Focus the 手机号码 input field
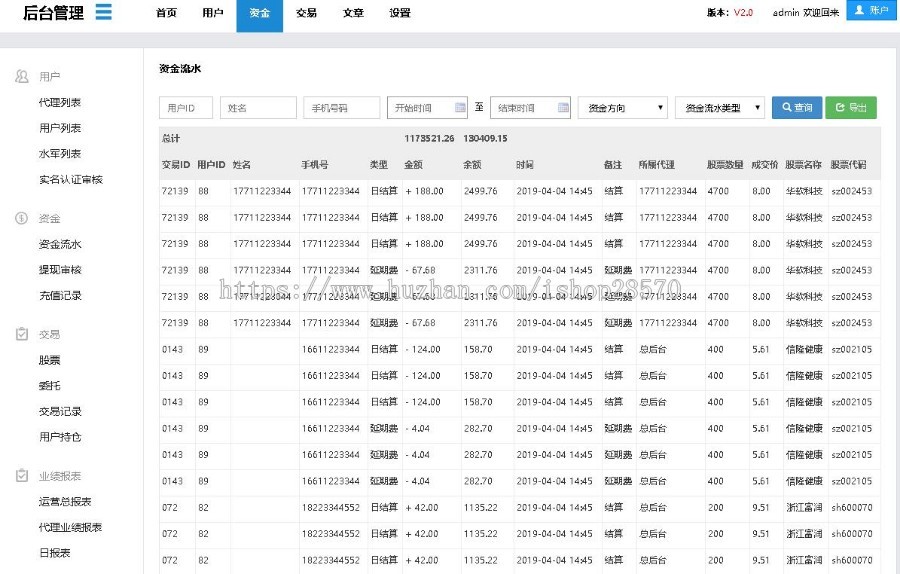This screenshot has width=900, height=574. [342, 107]
